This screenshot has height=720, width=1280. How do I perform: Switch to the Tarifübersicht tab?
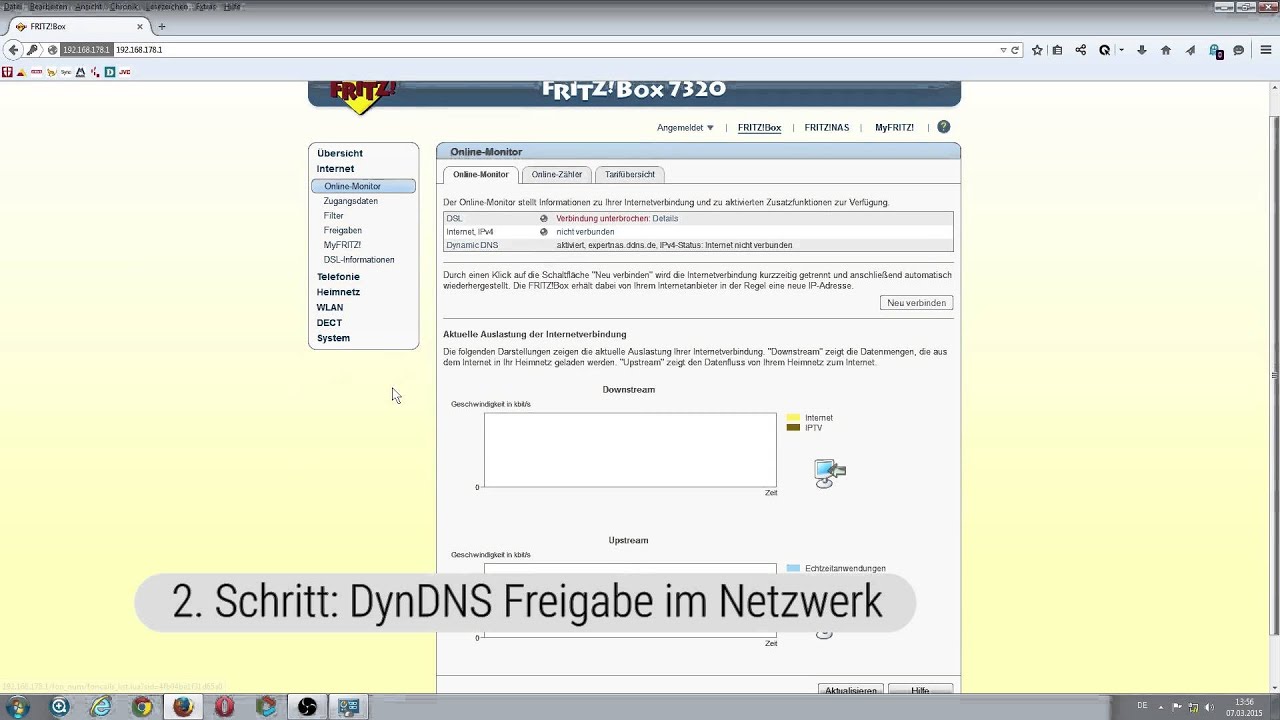[x=630, y=174]
